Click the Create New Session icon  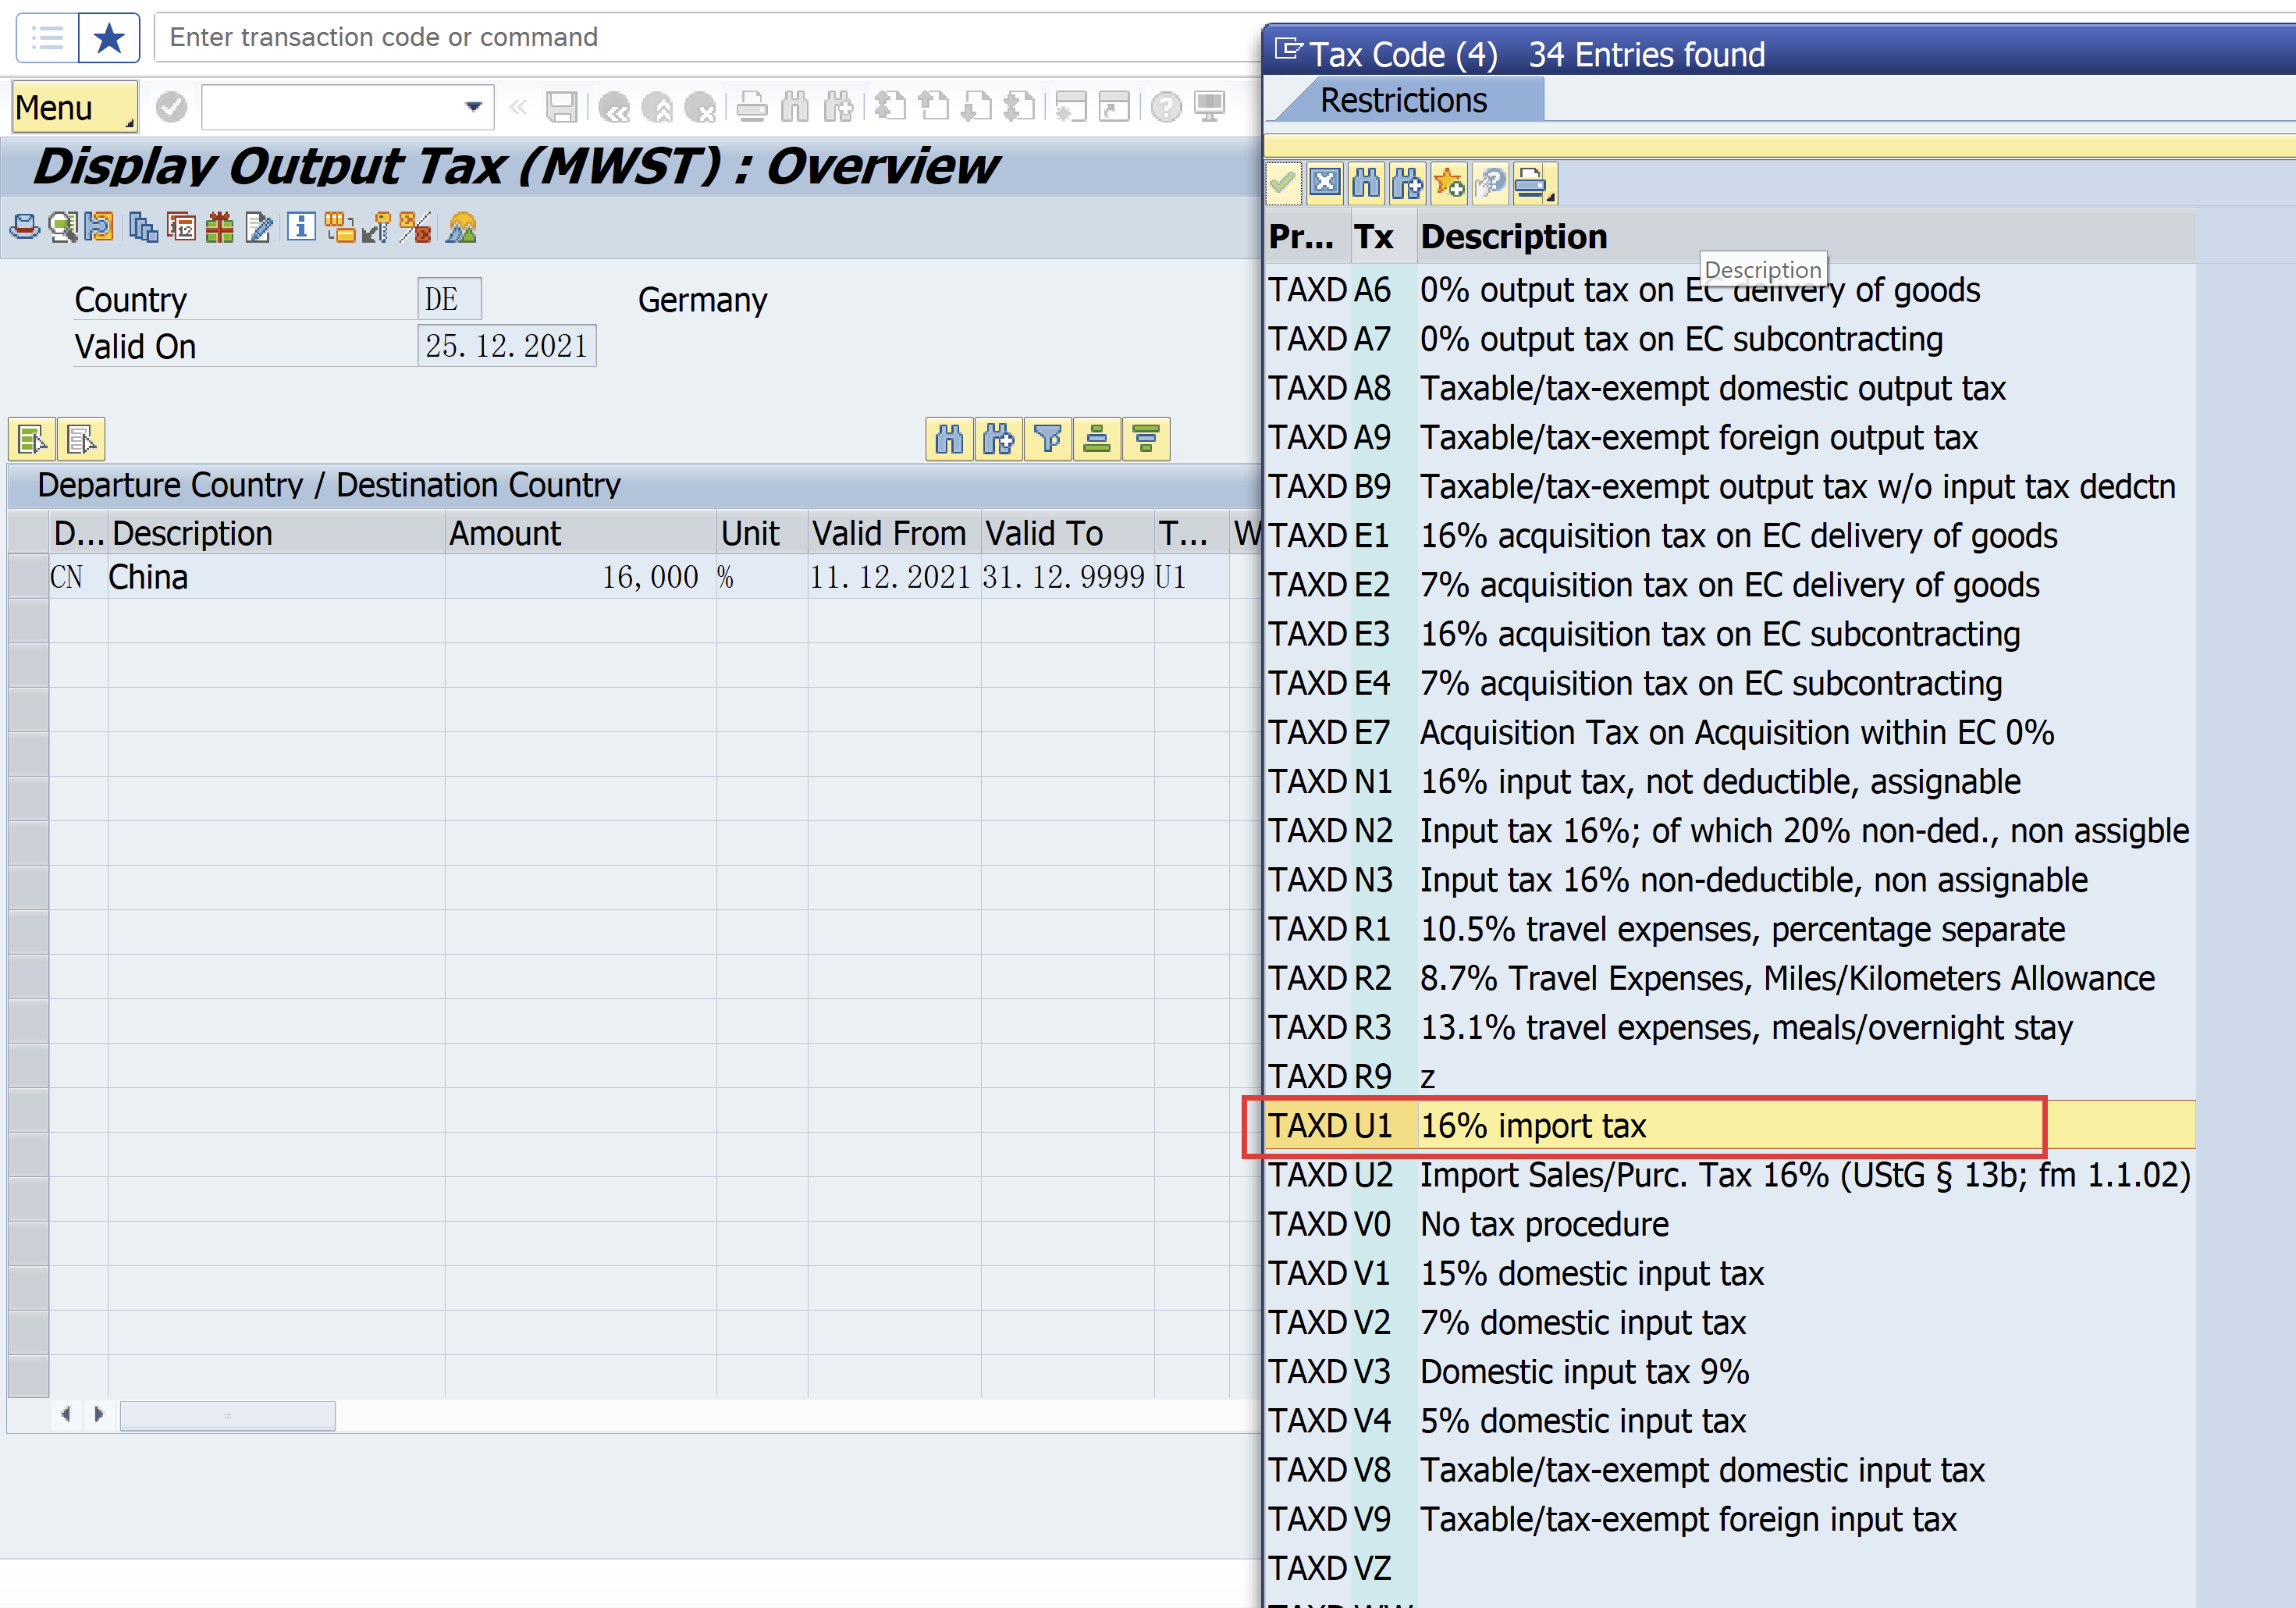click(x=1071, y=106)
